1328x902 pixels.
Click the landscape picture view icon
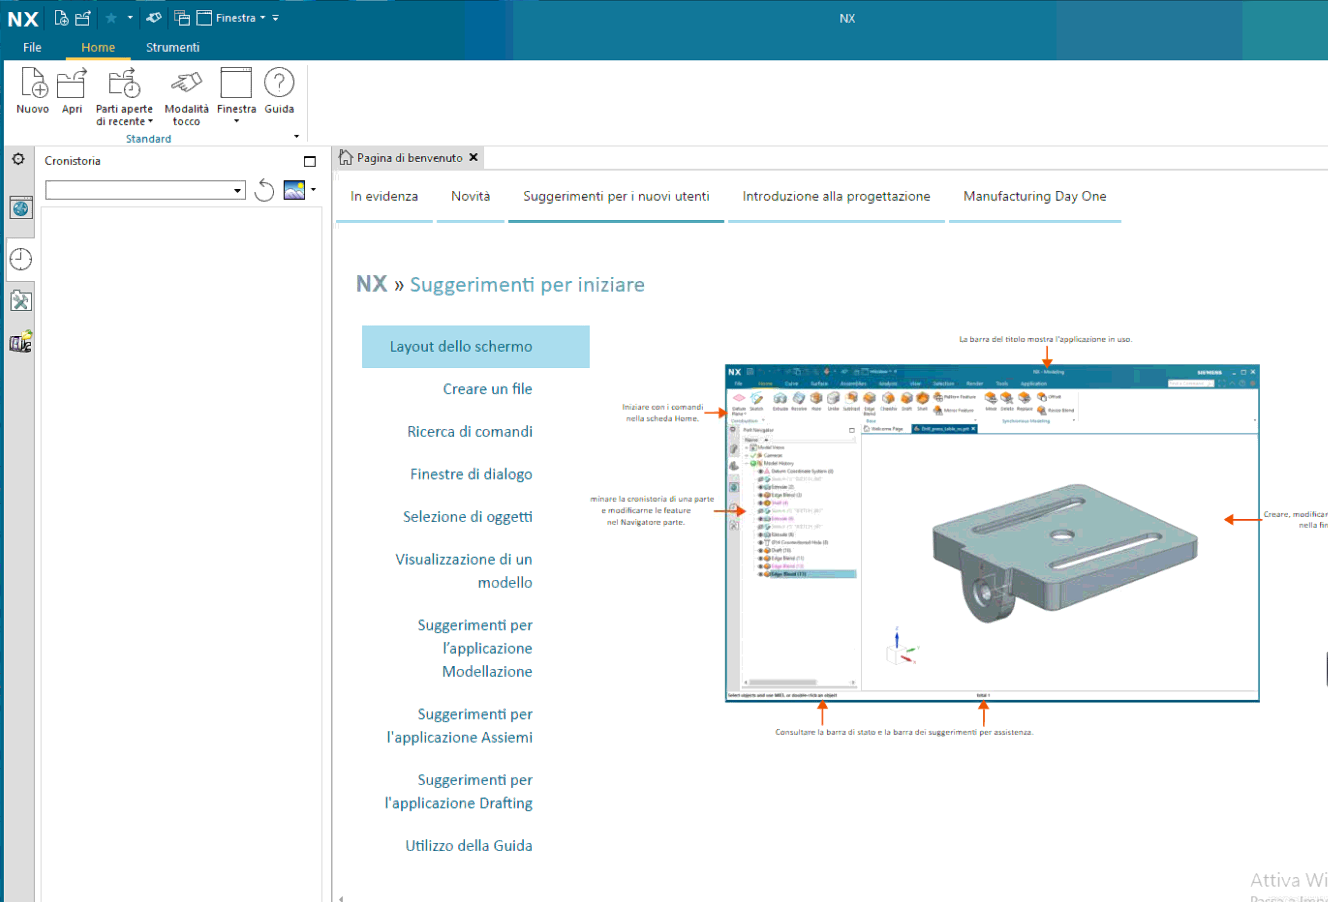pos(294,190)
